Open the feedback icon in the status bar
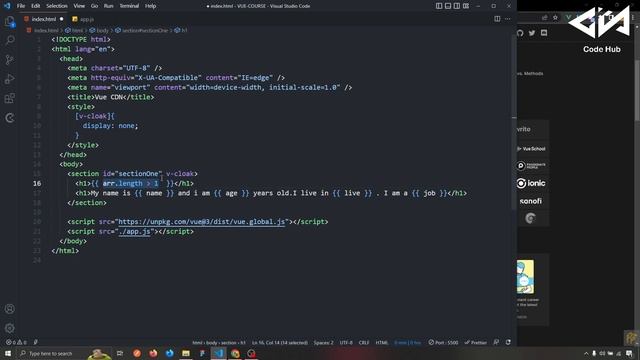The image size is (640, 360). 496,342
